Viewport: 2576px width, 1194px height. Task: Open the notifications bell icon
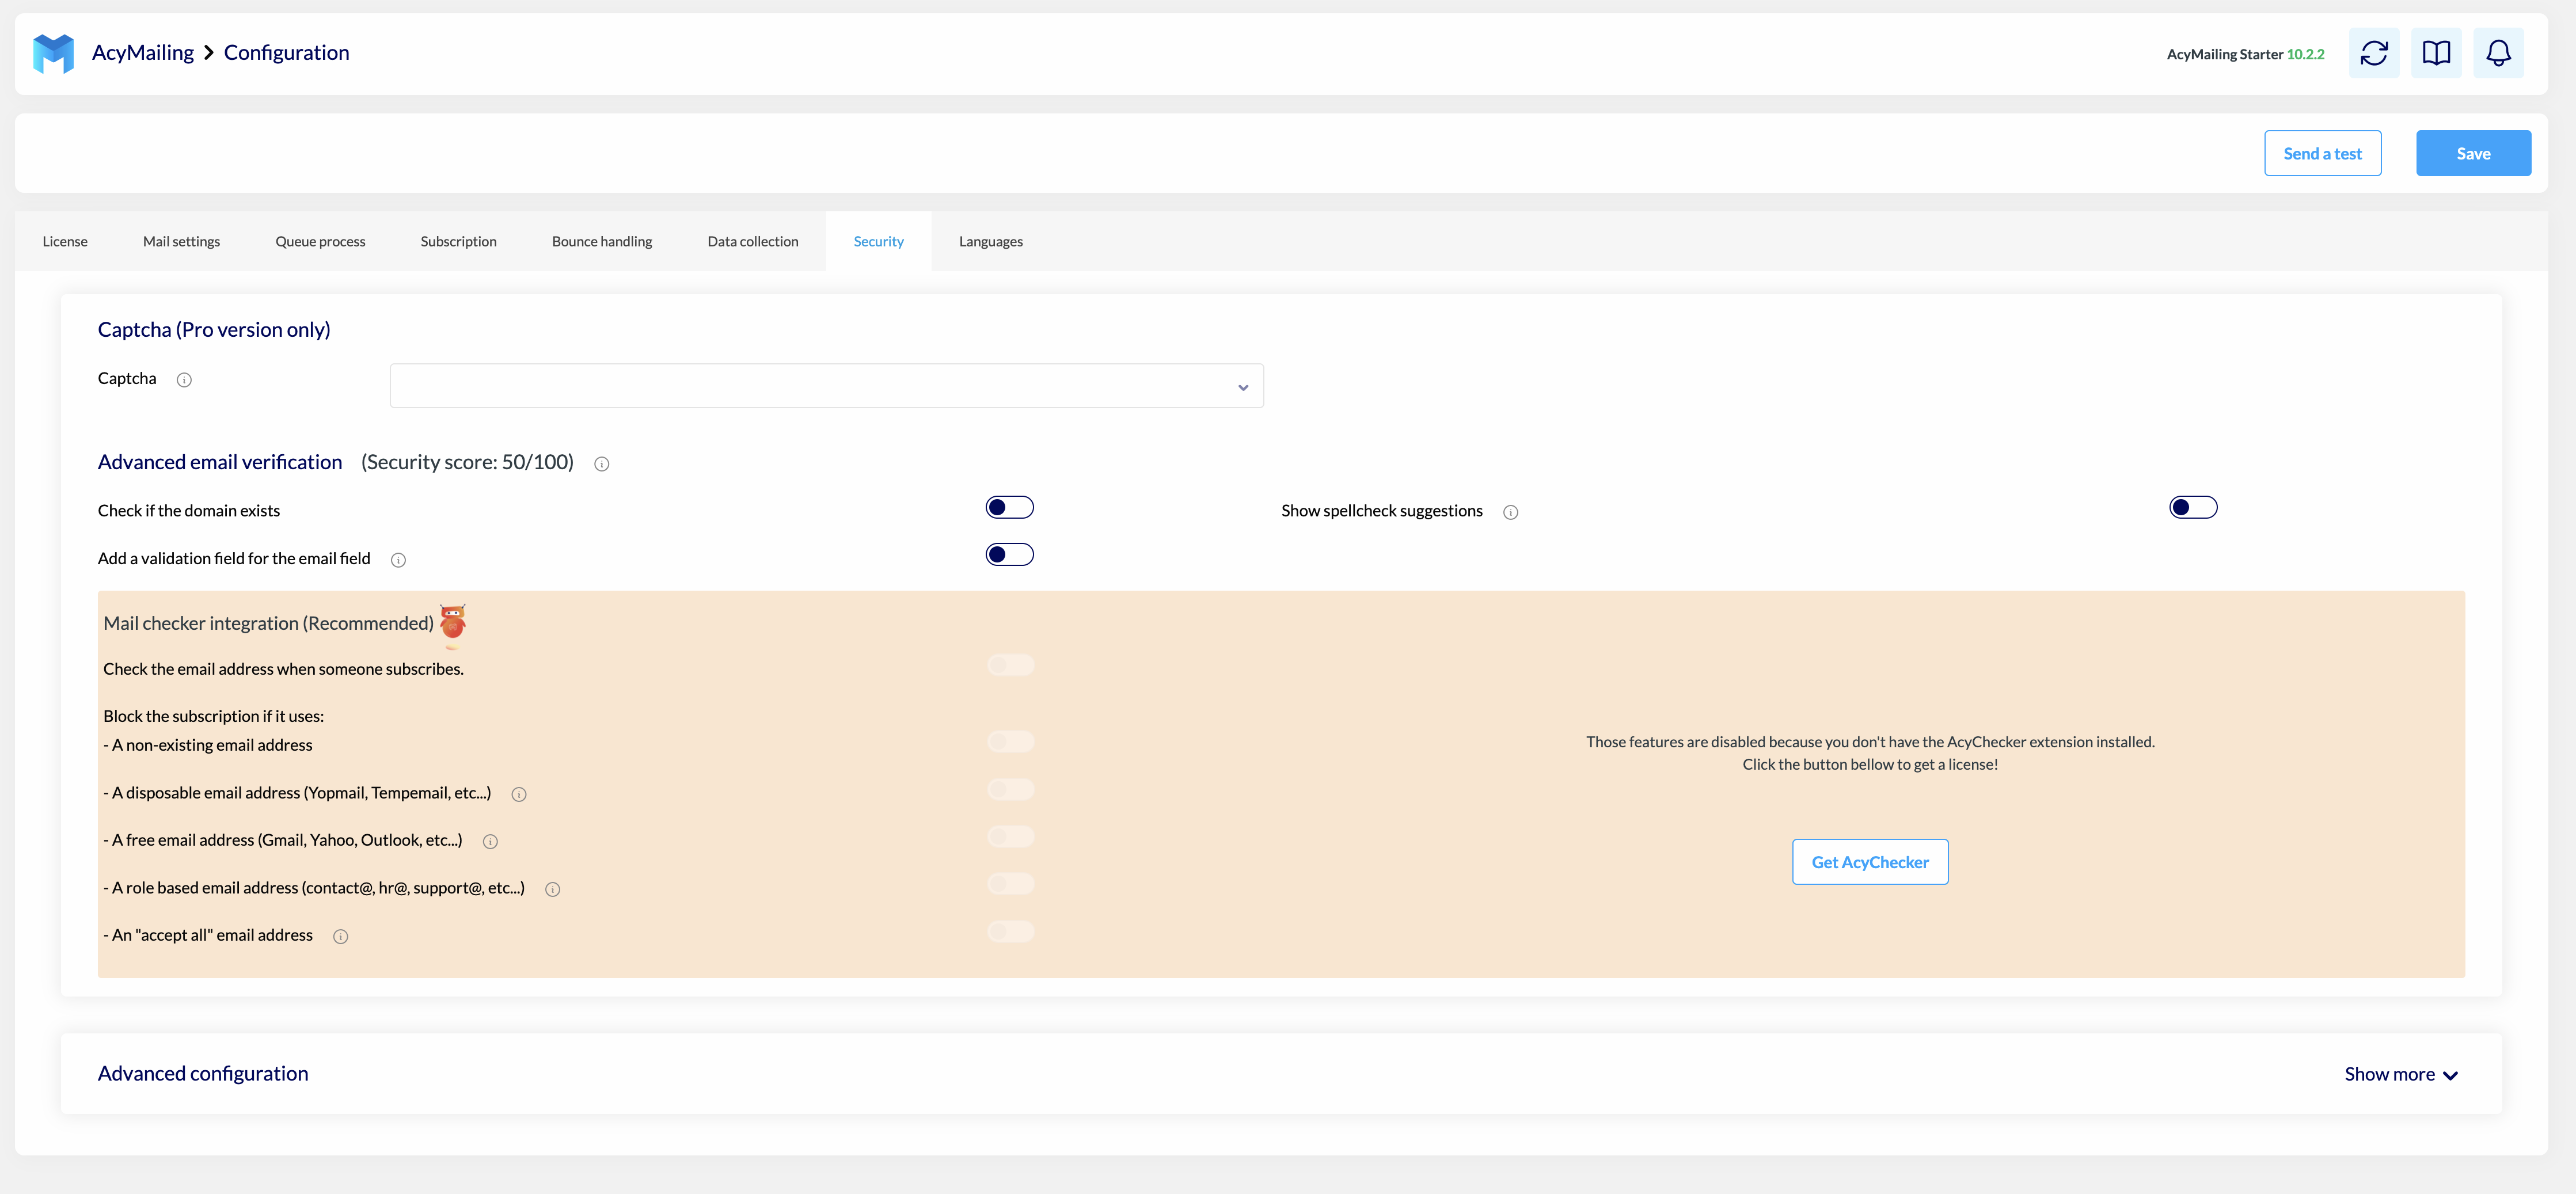2498,53
